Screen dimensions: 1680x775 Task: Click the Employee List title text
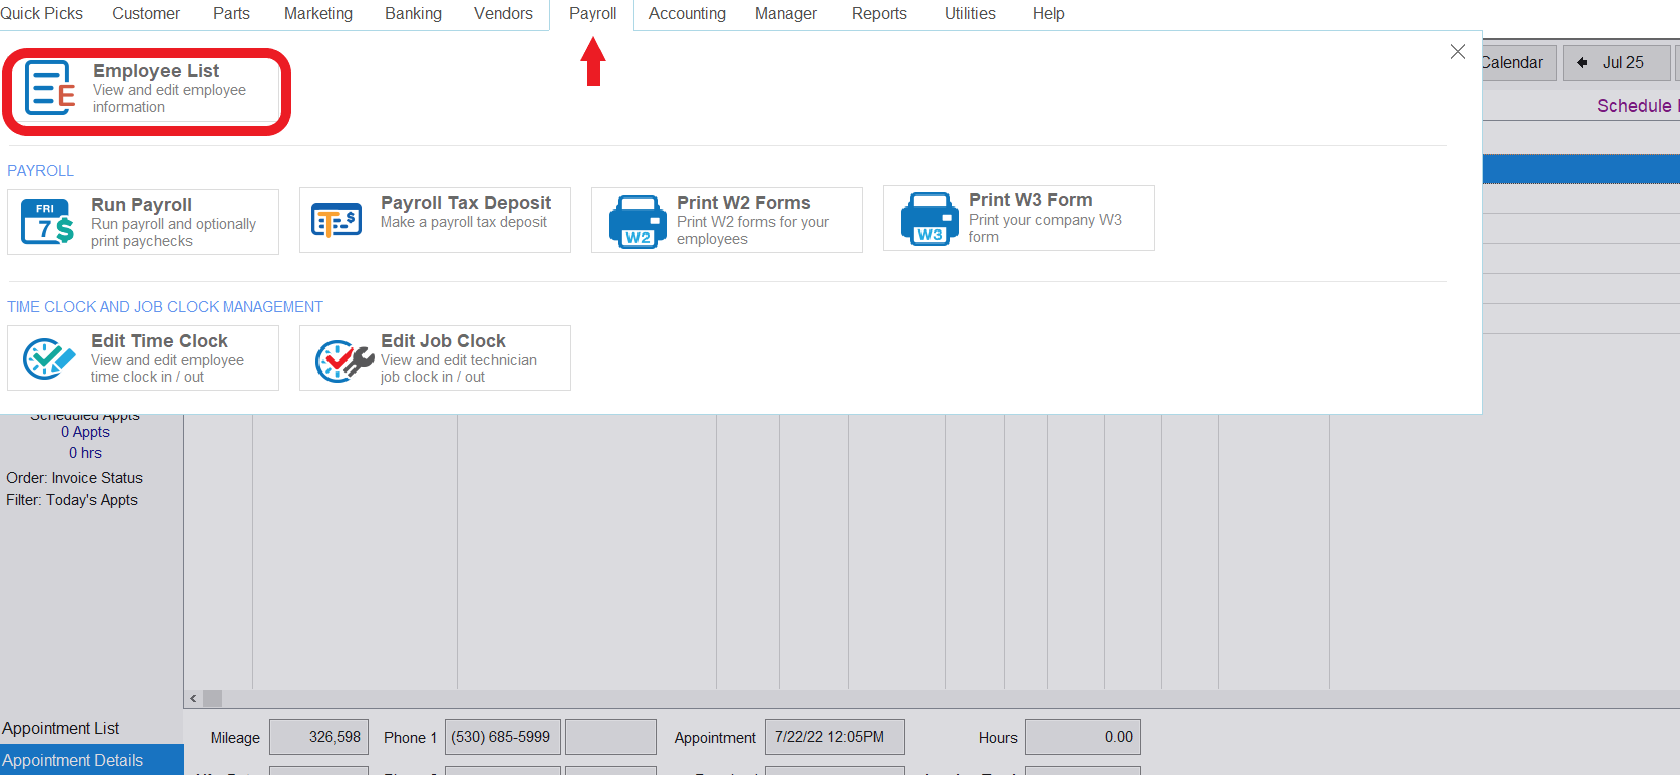156,71
